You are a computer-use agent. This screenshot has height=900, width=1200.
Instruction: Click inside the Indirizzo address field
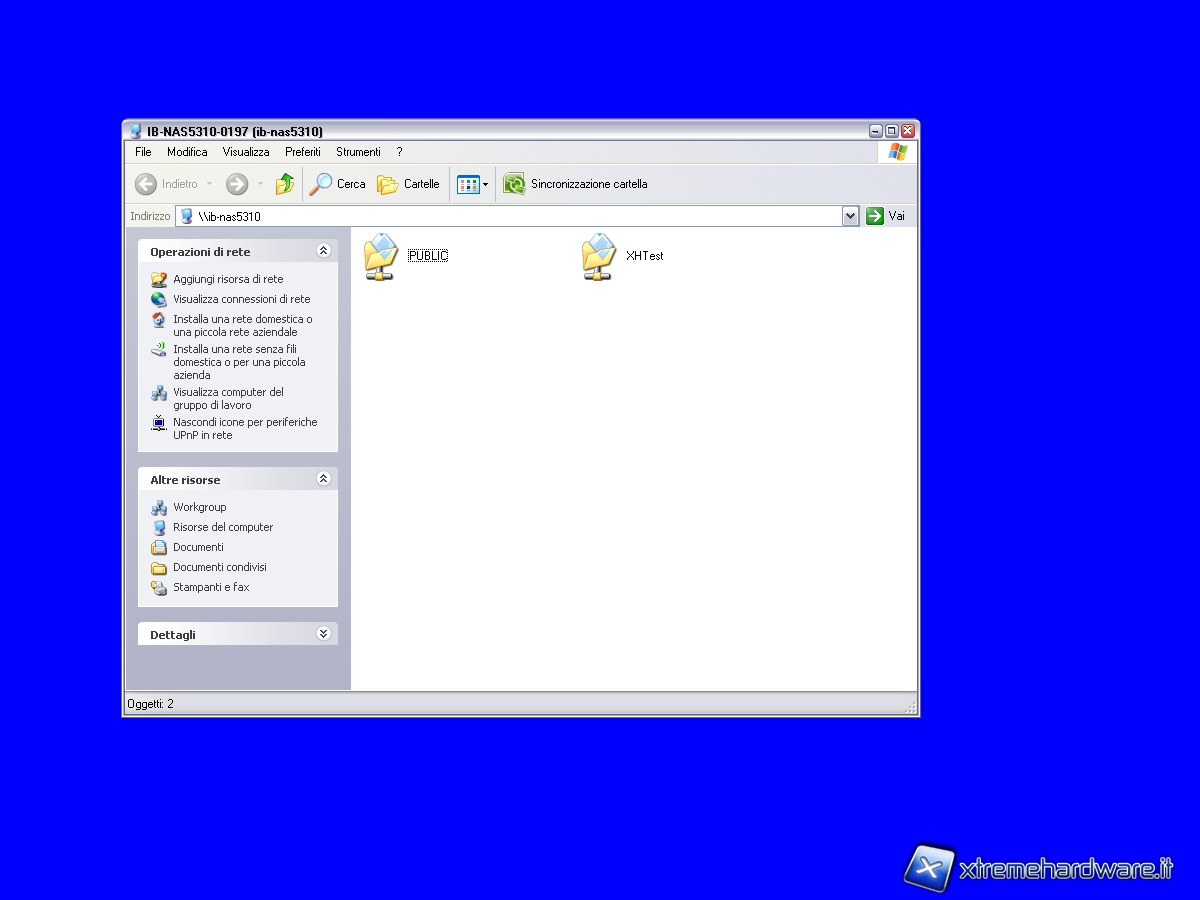tap(500, 216)
